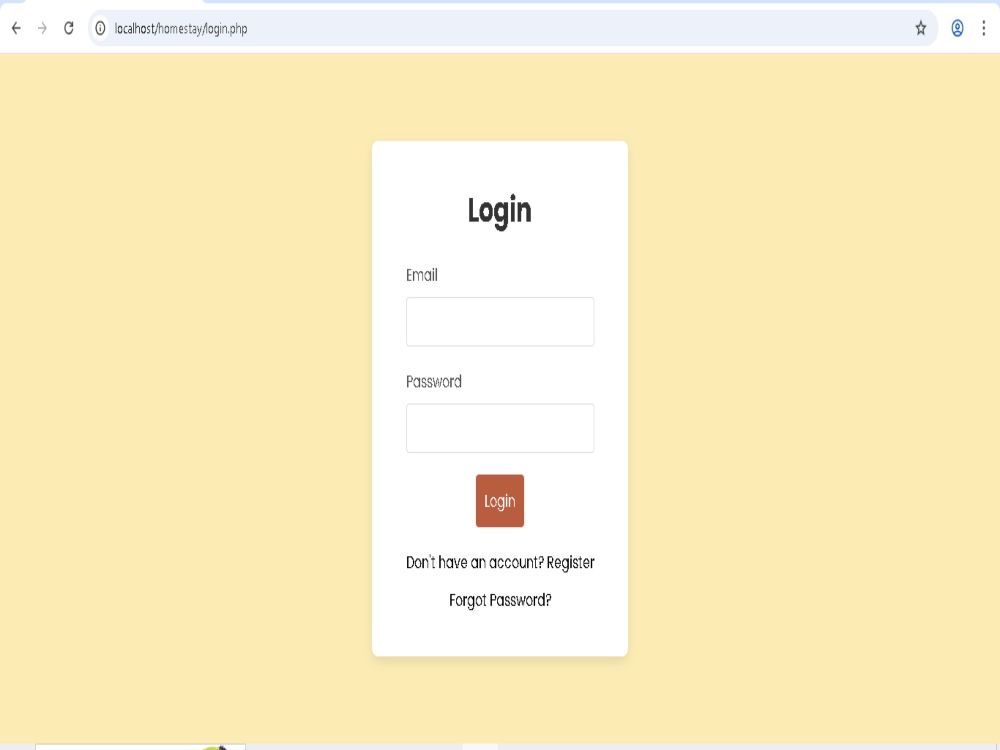1000x750 pixels.
Task: Go back to the previous page
Action: point(17,28)
